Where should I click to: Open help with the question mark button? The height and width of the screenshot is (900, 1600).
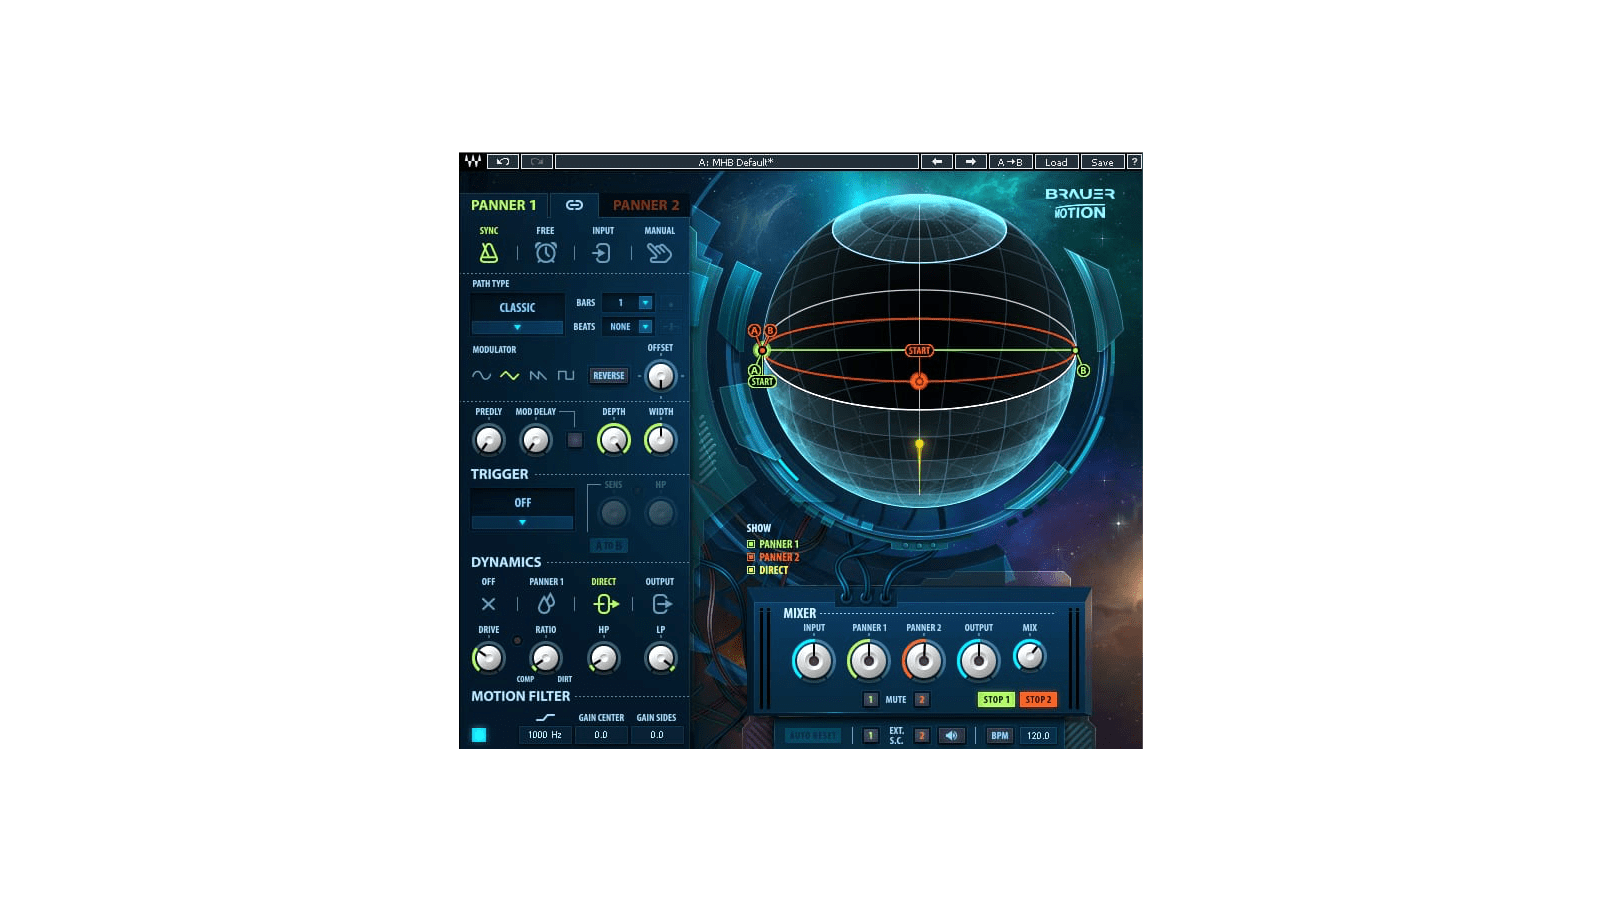point(1134,161)
